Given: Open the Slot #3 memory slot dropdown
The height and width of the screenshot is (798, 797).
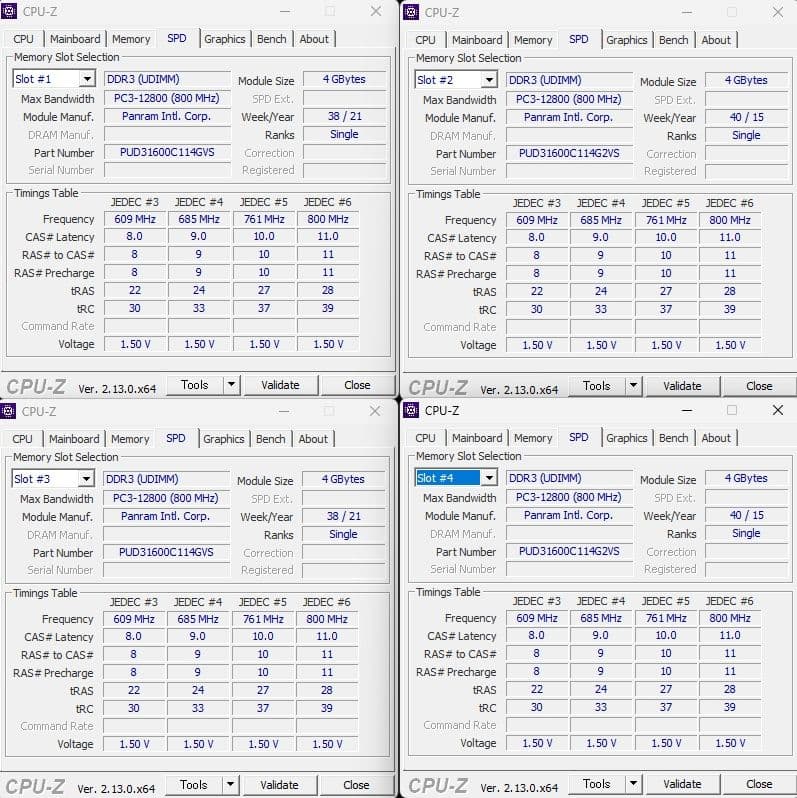Looking at the screenshot, I should (x=87, y=479).
